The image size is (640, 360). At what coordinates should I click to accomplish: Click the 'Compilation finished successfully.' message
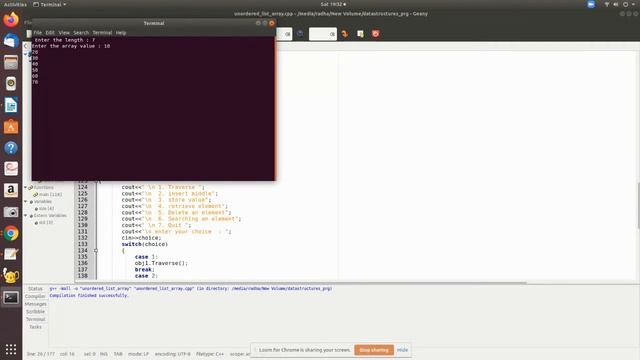[x=89, y=295]
